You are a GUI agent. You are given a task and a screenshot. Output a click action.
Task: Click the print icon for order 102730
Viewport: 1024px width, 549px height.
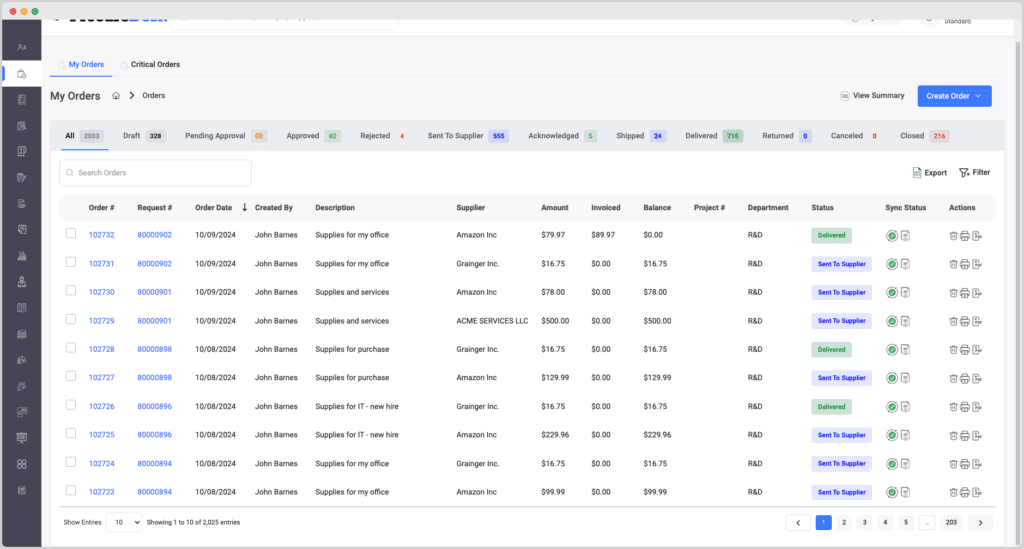pyautogui.click(x=965, y=293)
